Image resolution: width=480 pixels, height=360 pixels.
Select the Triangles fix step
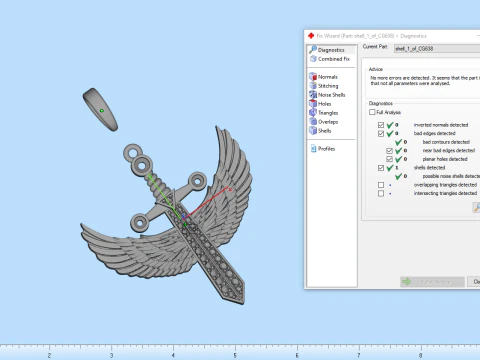324,113
